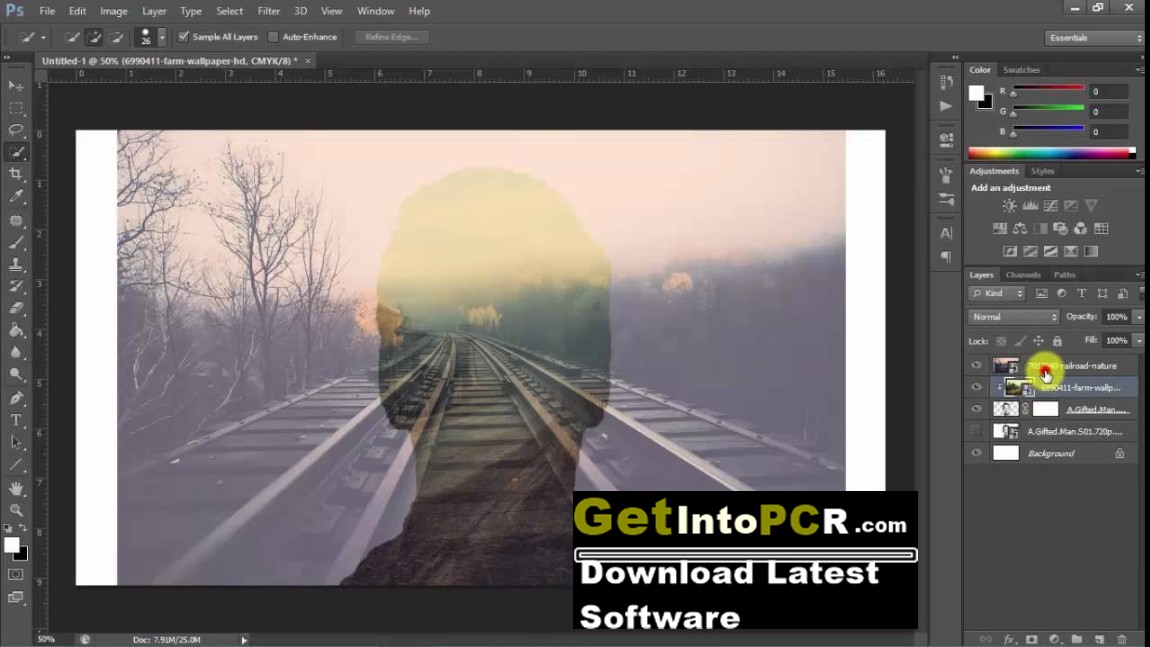Select the Eyedropper tool
Image resolution: width=1150 pixels, height=647 pixels.
[15, 196]
